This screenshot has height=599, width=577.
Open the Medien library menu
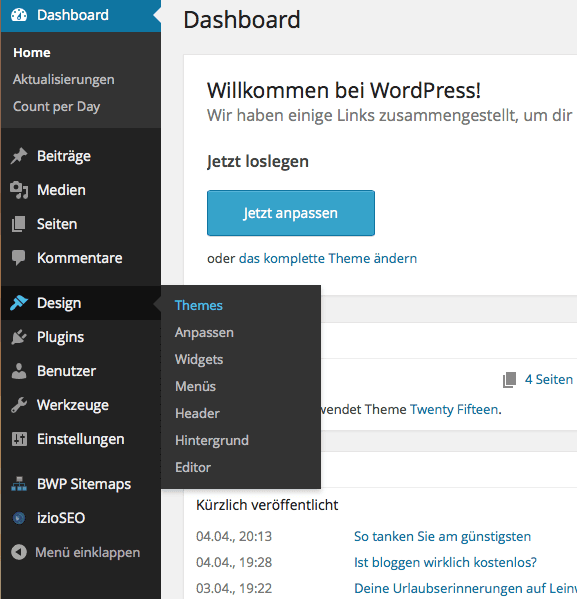(x=61, y=190)
